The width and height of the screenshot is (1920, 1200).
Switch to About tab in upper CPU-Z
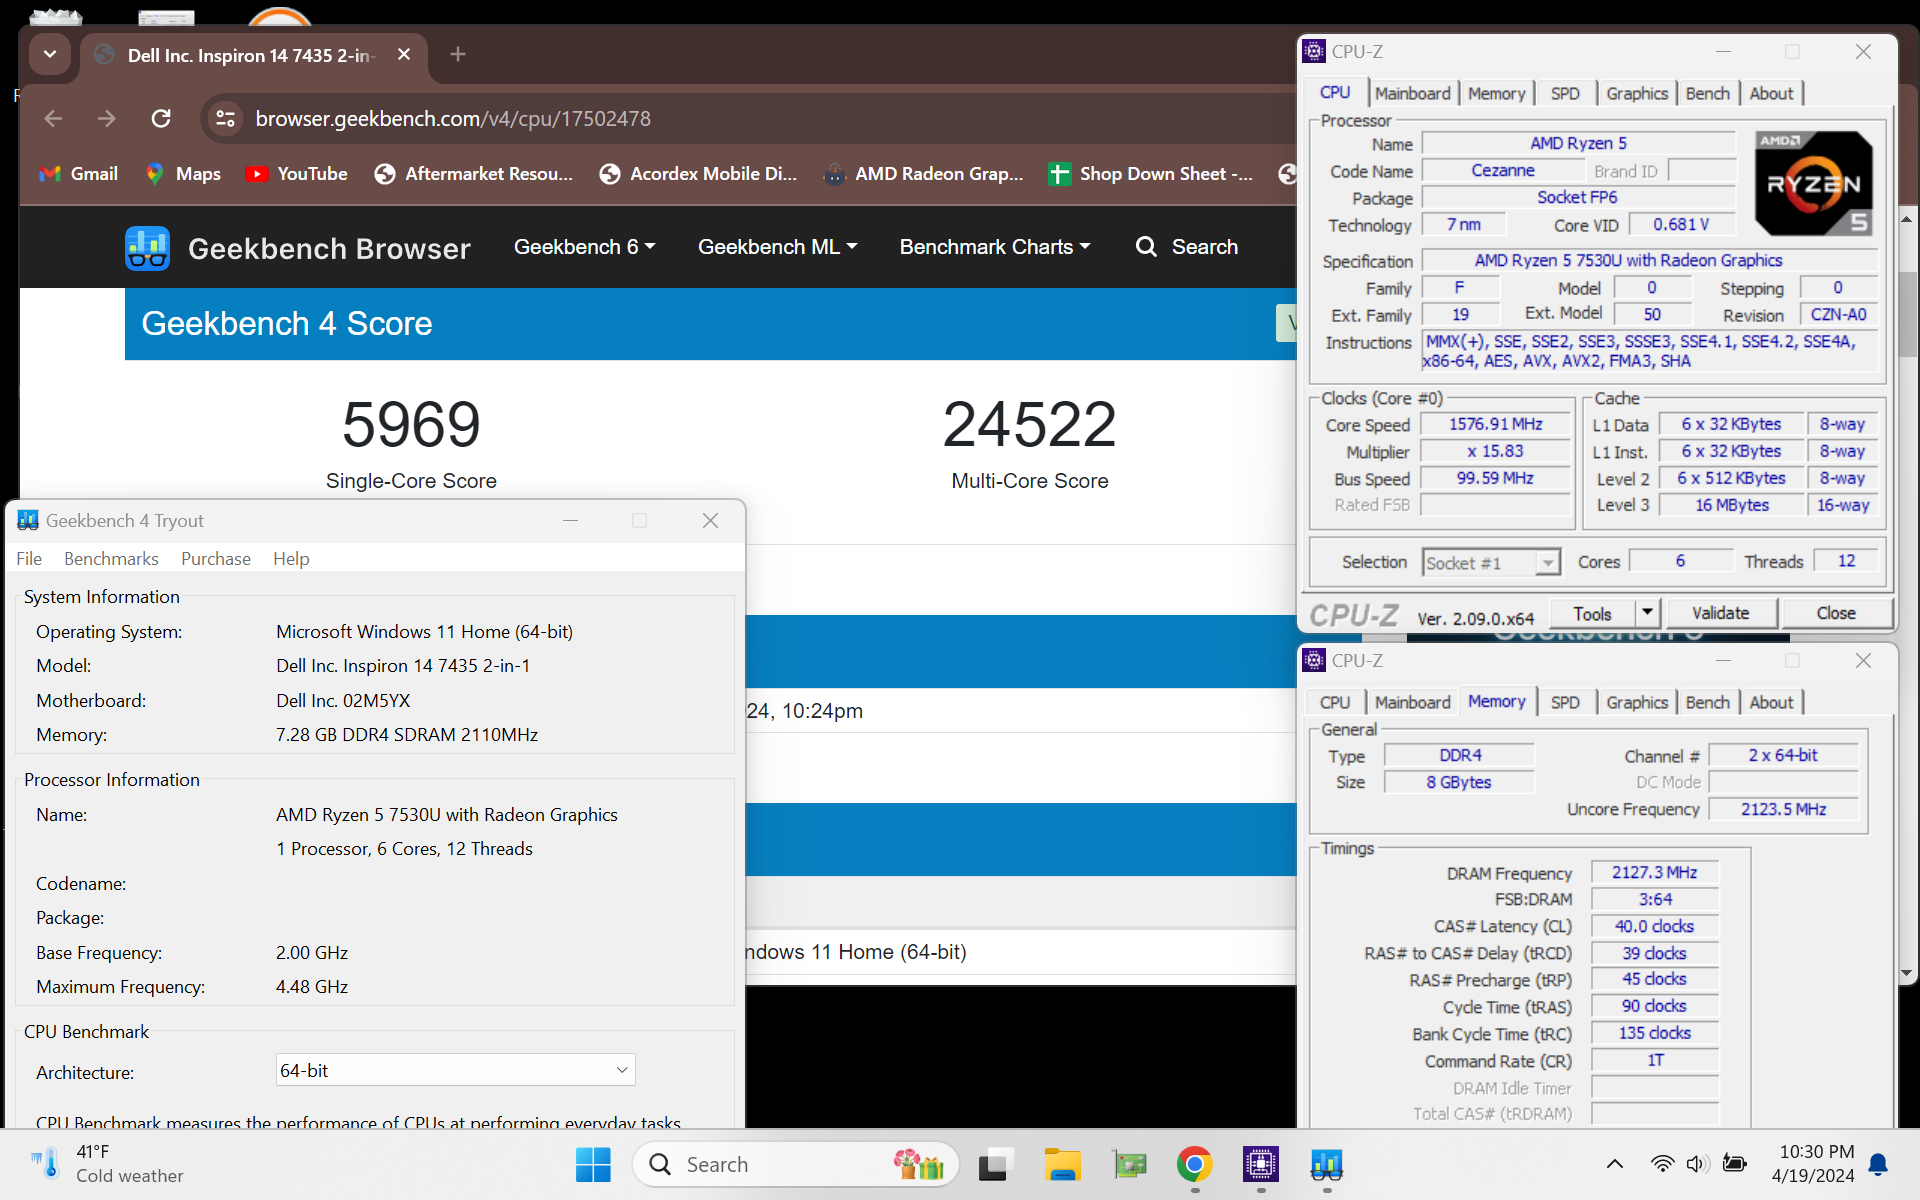click(1771, 93)
